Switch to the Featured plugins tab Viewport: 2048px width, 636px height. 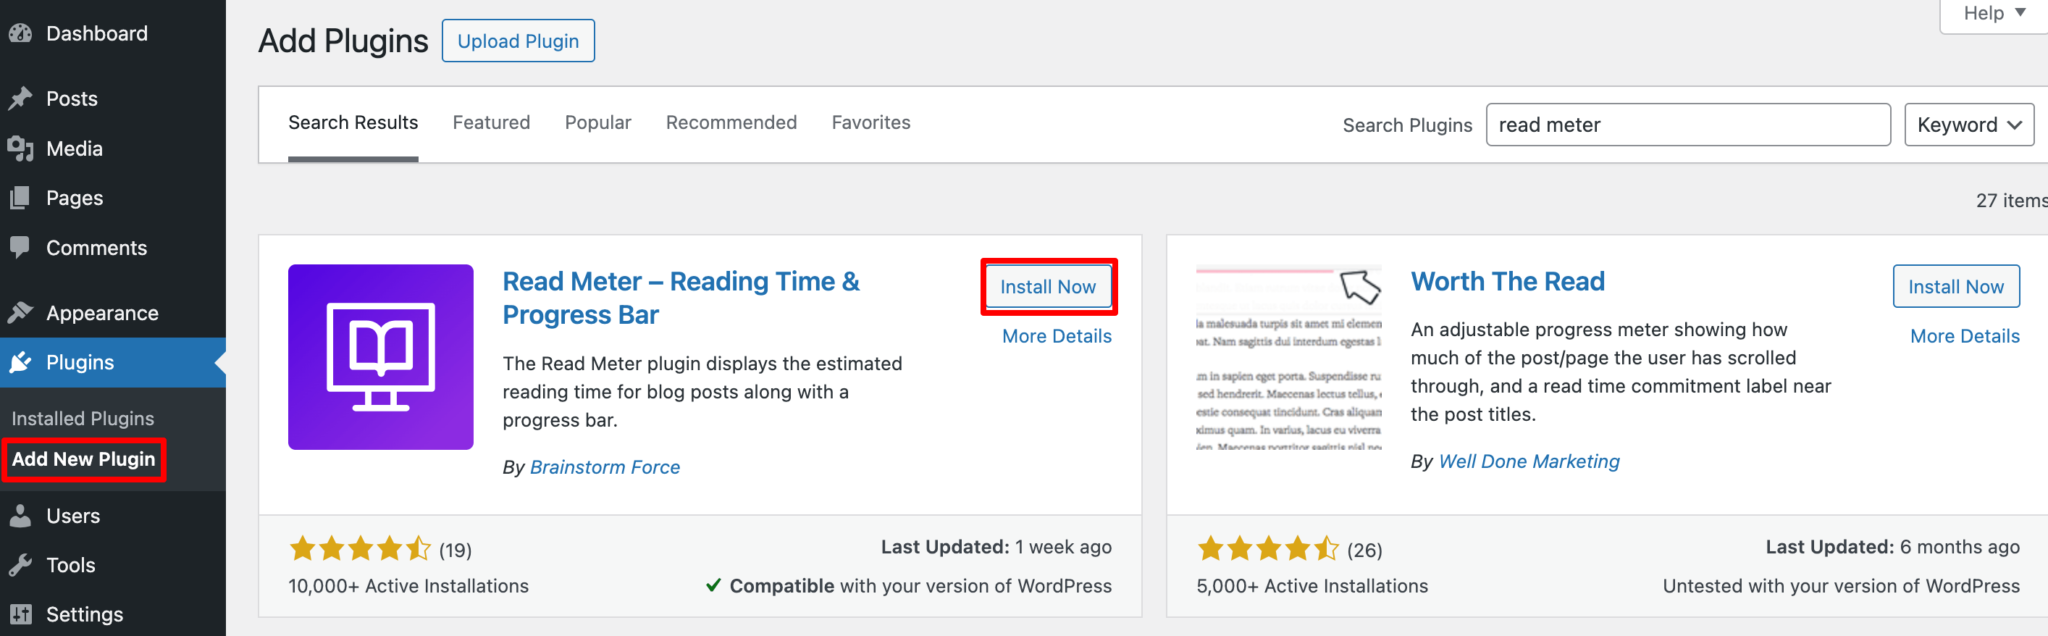491,122
